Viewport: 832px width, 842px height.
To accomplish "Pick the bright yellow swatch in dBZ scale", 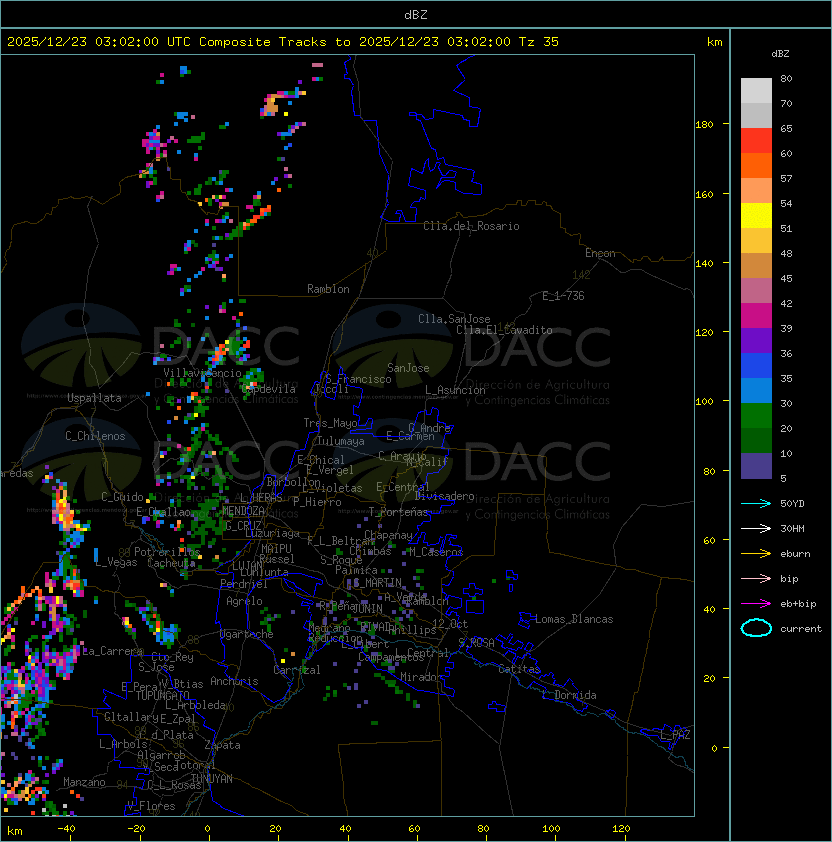I will tap(756, 216).
